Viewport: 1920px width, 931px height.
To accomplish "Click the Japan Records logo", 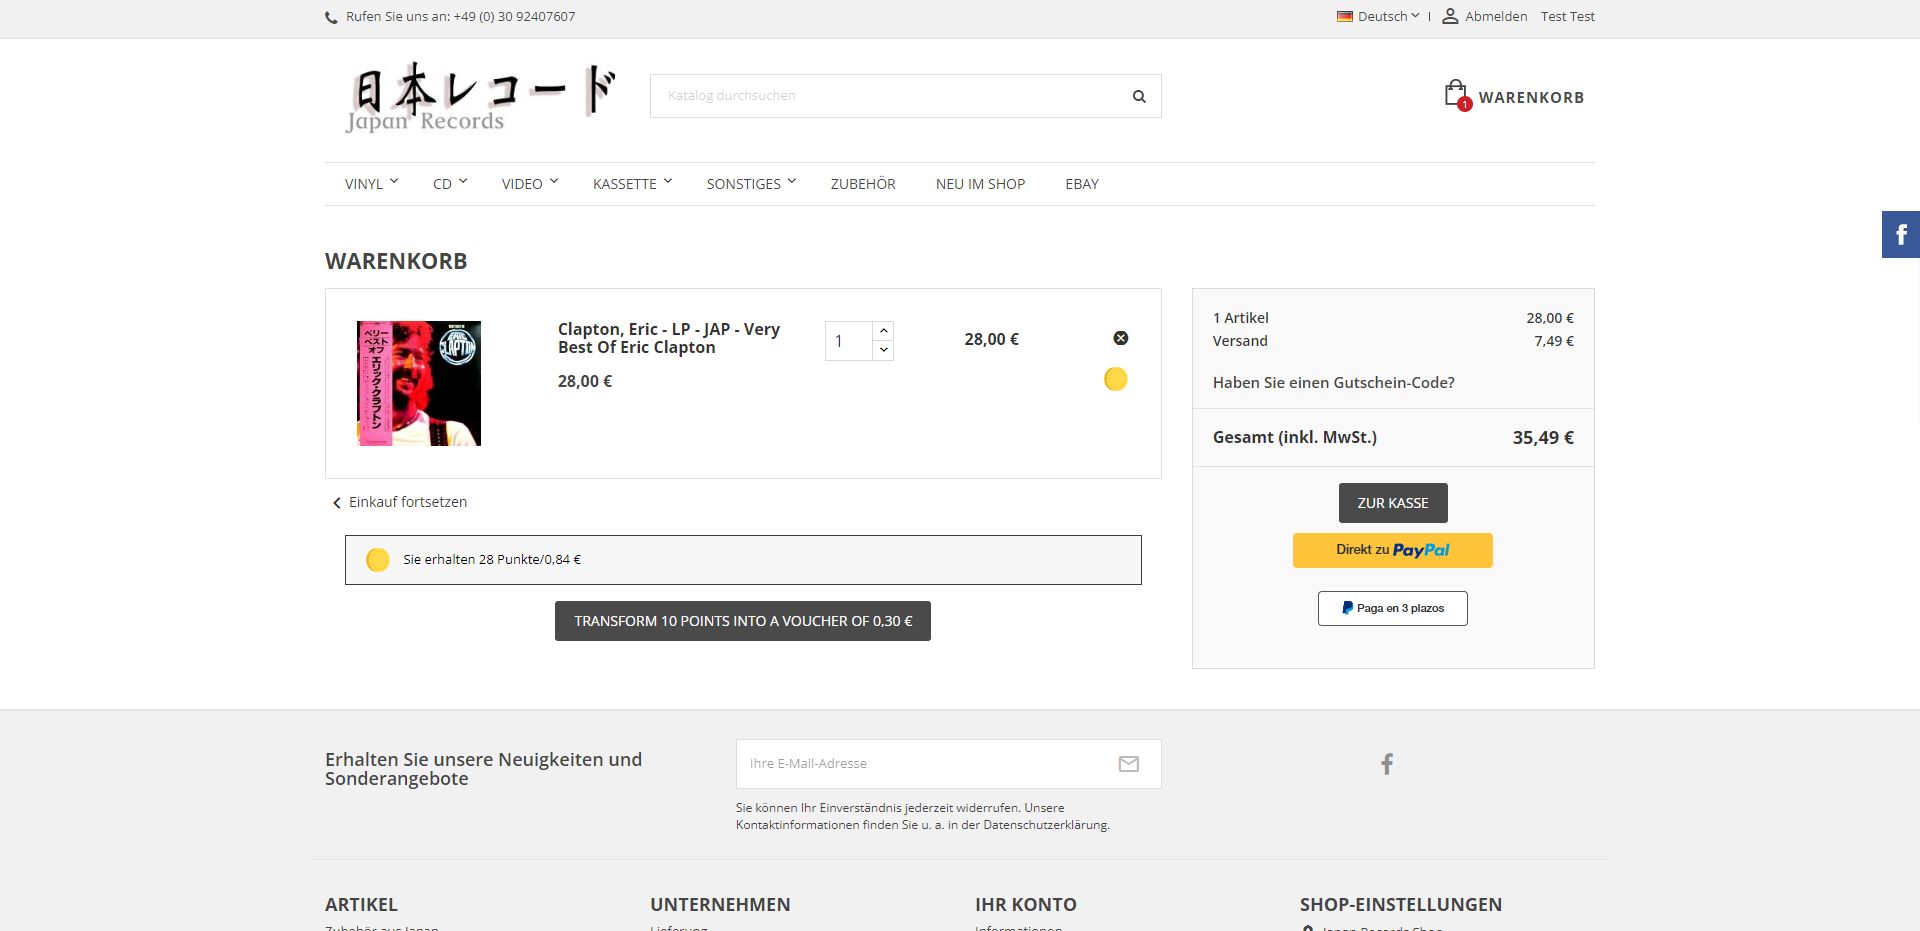I will 481,97.
